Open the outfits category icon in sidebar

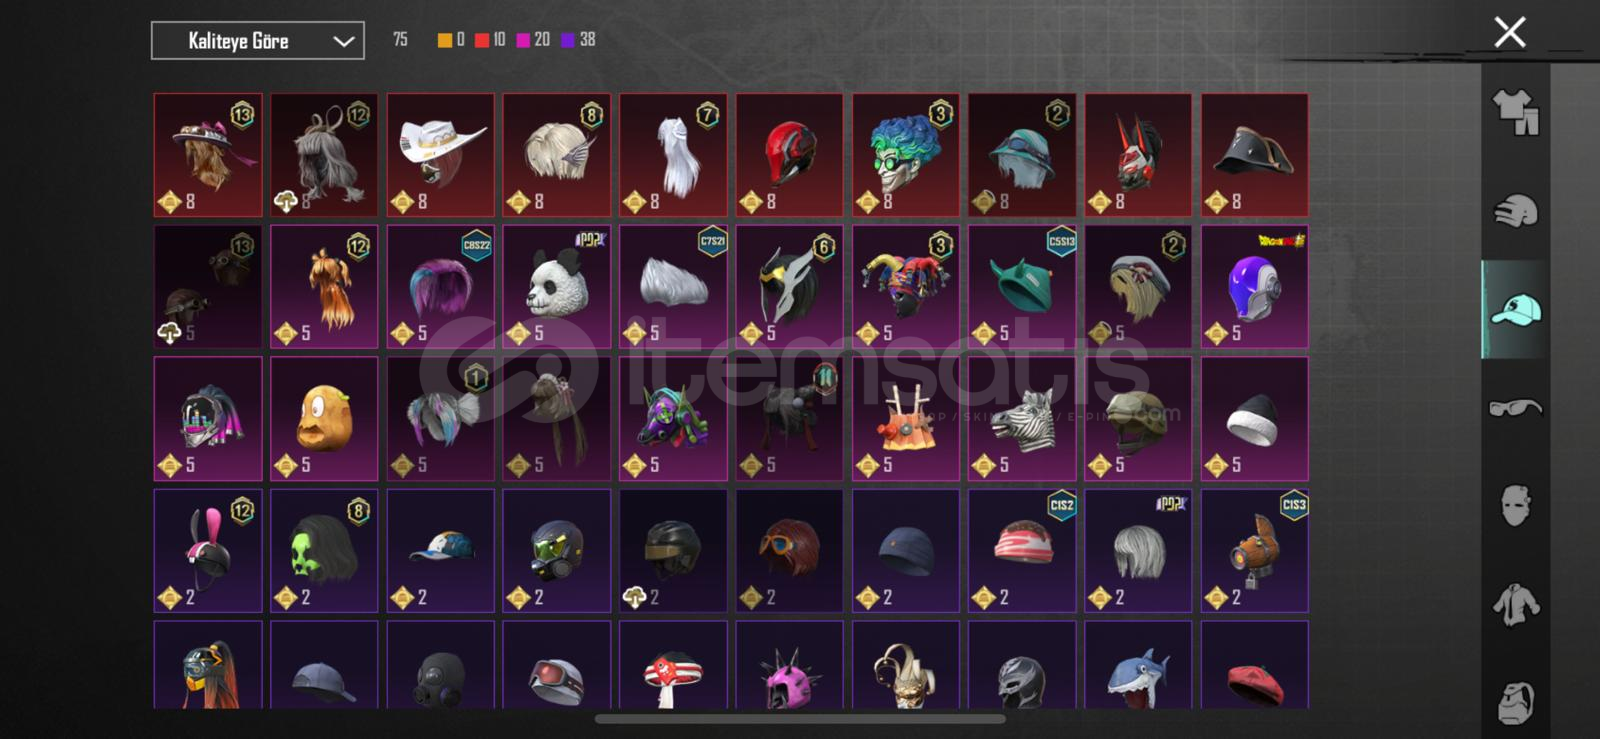(1515, 112)
